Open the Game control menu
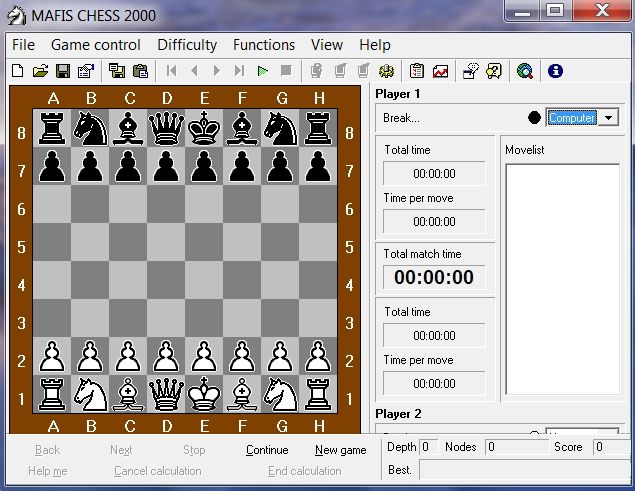 click(x=96, y=45)
